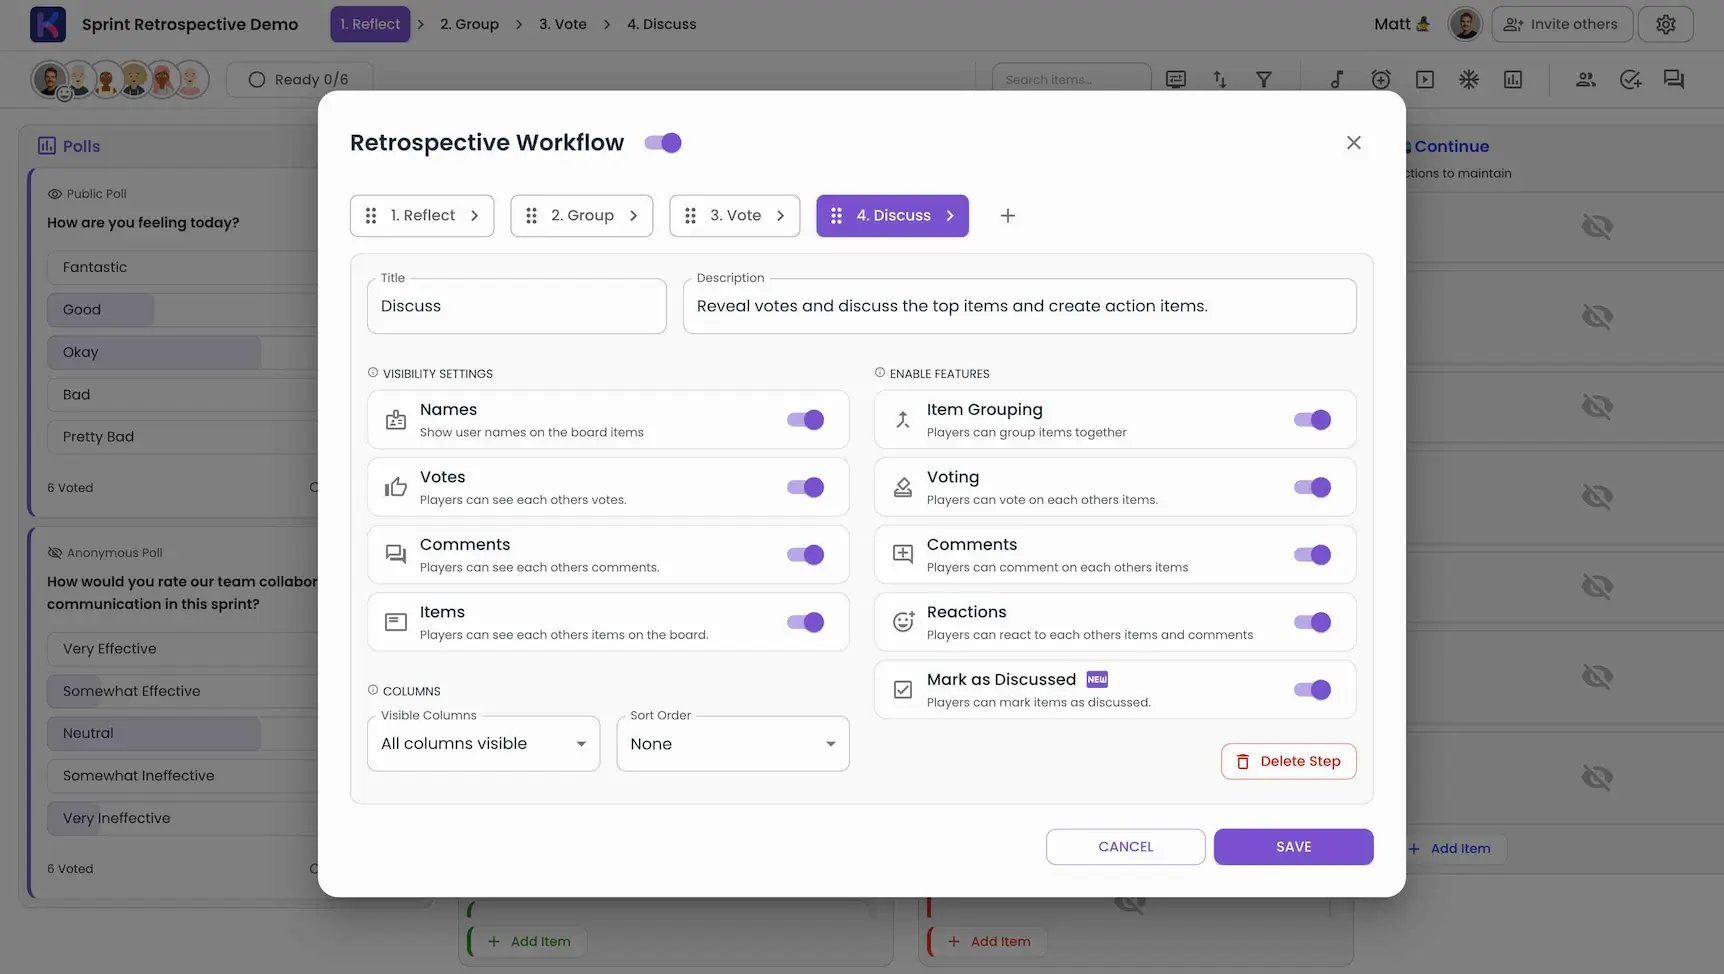Open the music note icon in the toolbar

click(x=1337, y=79)
